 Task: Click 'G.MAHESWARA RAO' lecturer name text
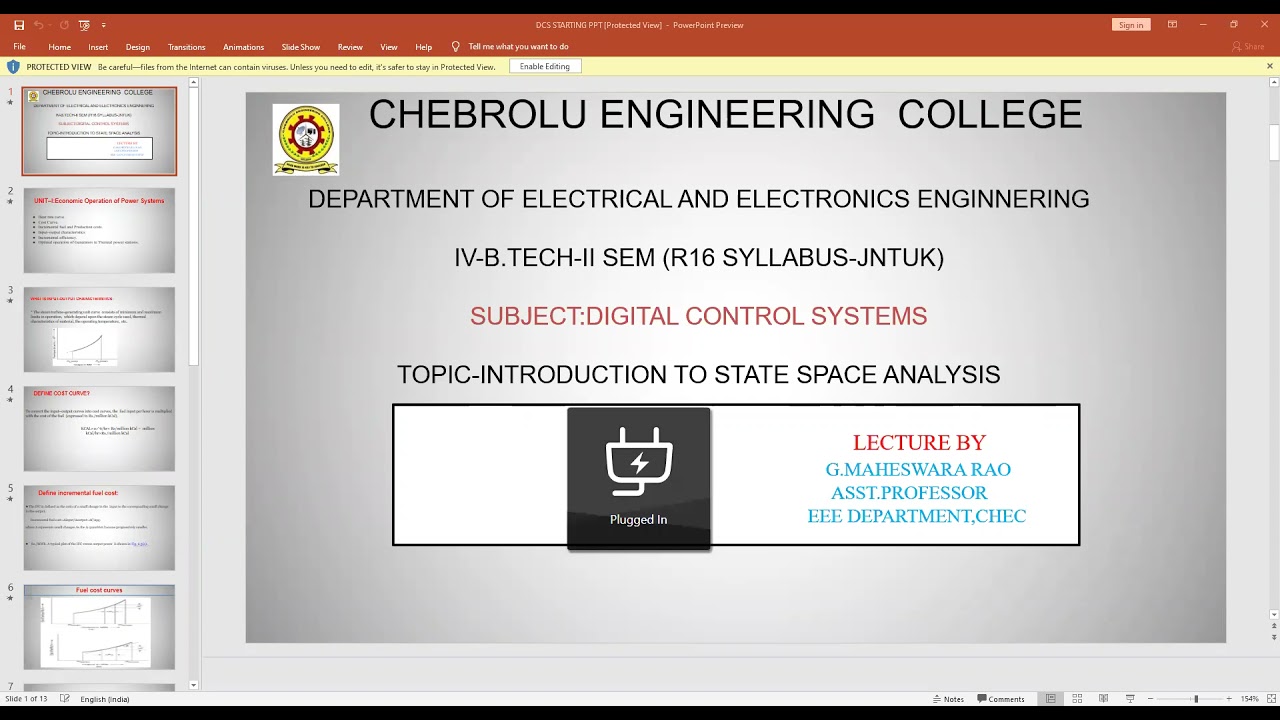tap(918, 469)
